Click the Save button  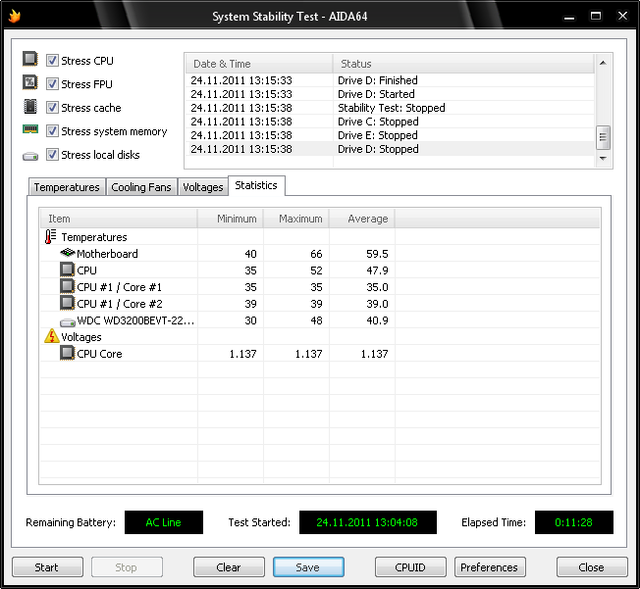tap(308, 567)
